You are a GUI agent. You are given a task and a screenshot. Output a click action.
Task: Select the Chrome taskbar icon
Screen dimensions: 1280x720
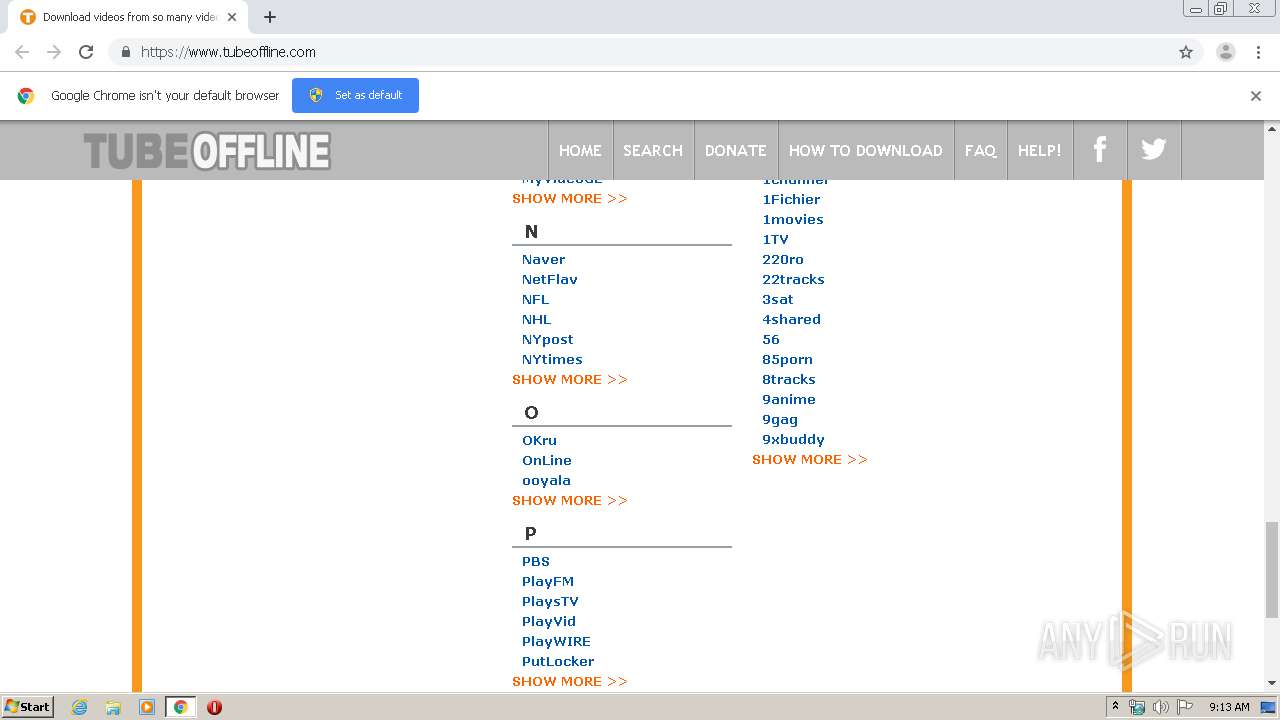(180, 707)
